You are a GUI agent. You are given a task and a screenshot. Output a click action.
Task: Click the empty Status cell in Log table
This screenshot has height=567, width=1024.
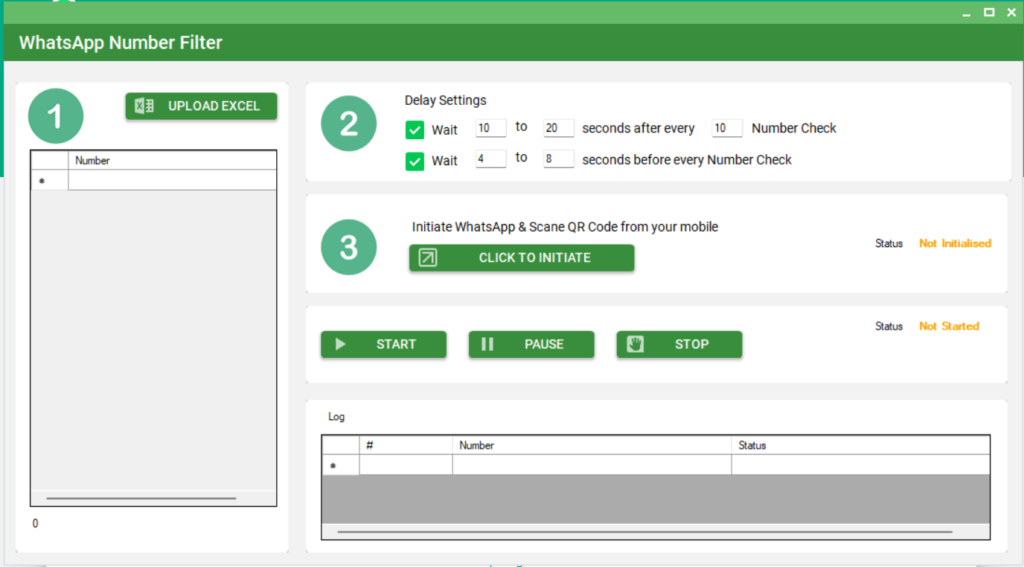tap(861, 465)
